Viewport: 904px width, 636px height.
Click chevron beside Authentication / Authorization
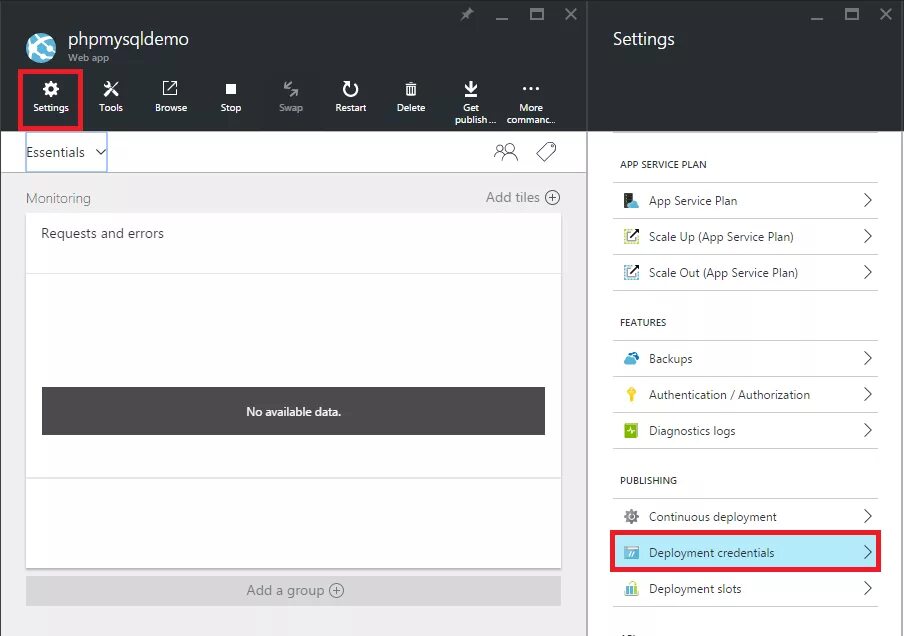868,394
